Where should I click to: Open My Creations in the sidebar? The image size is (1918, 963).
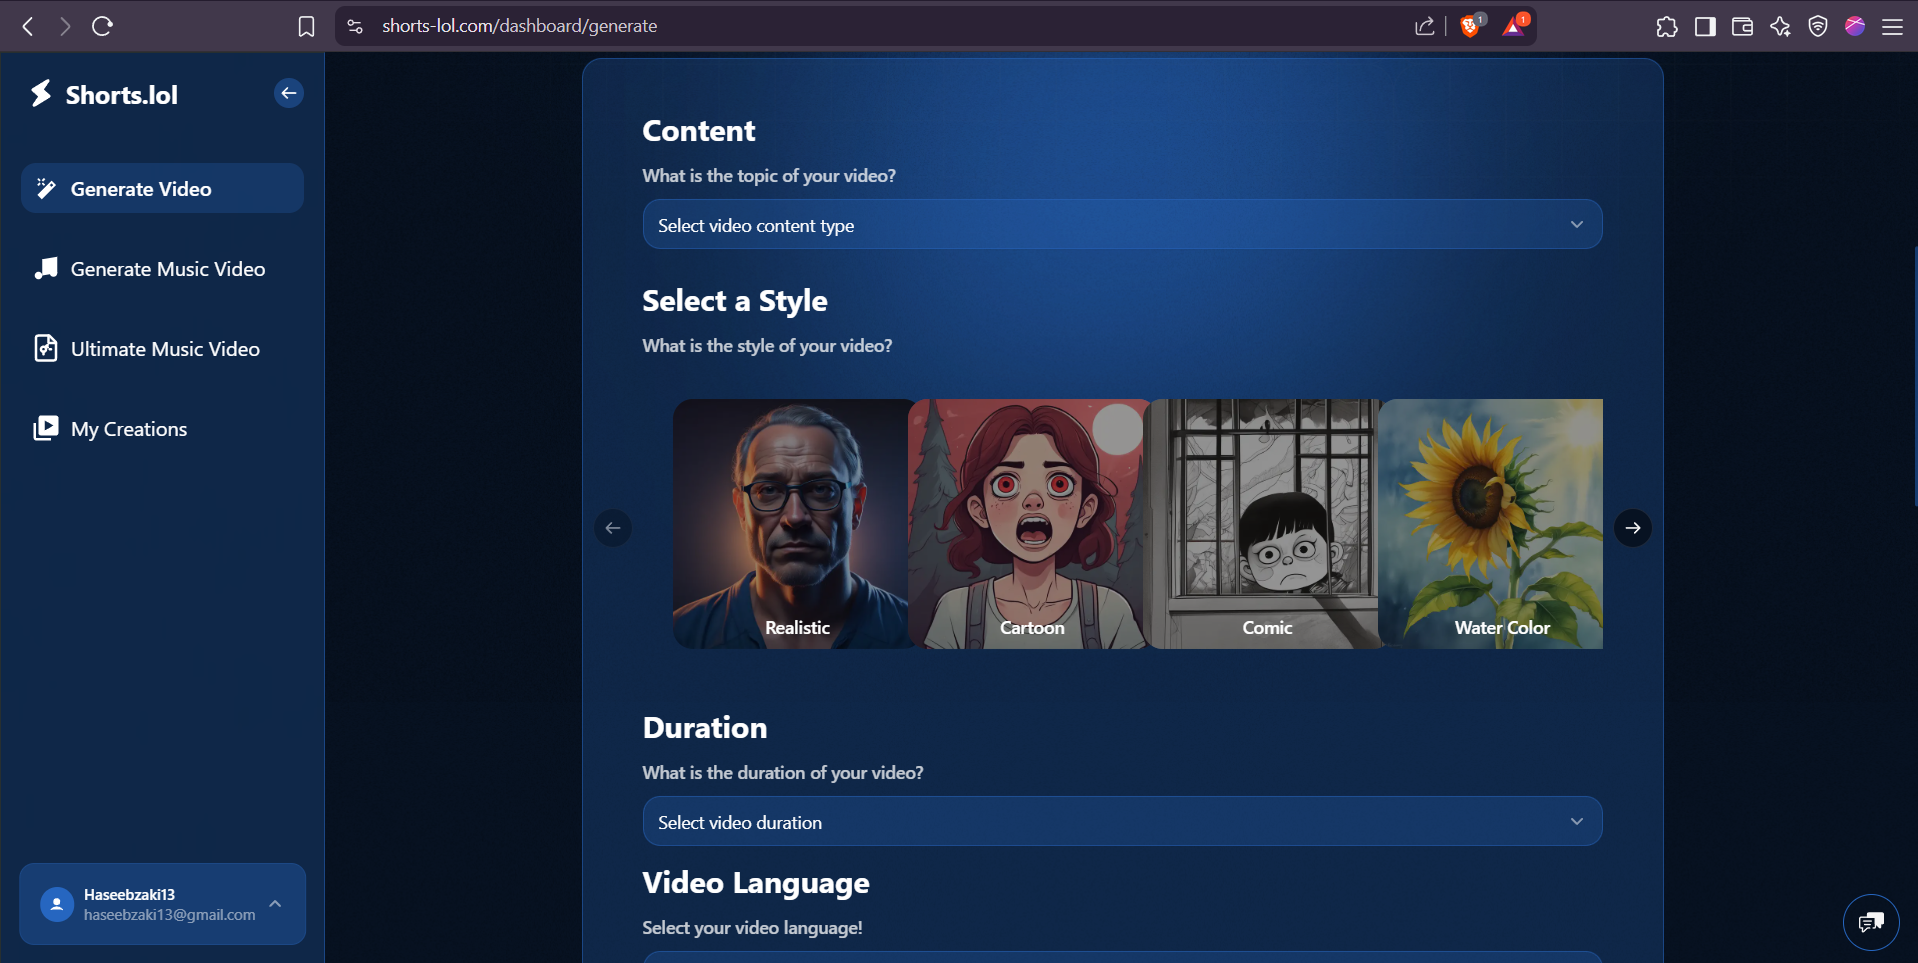point(162,428)
